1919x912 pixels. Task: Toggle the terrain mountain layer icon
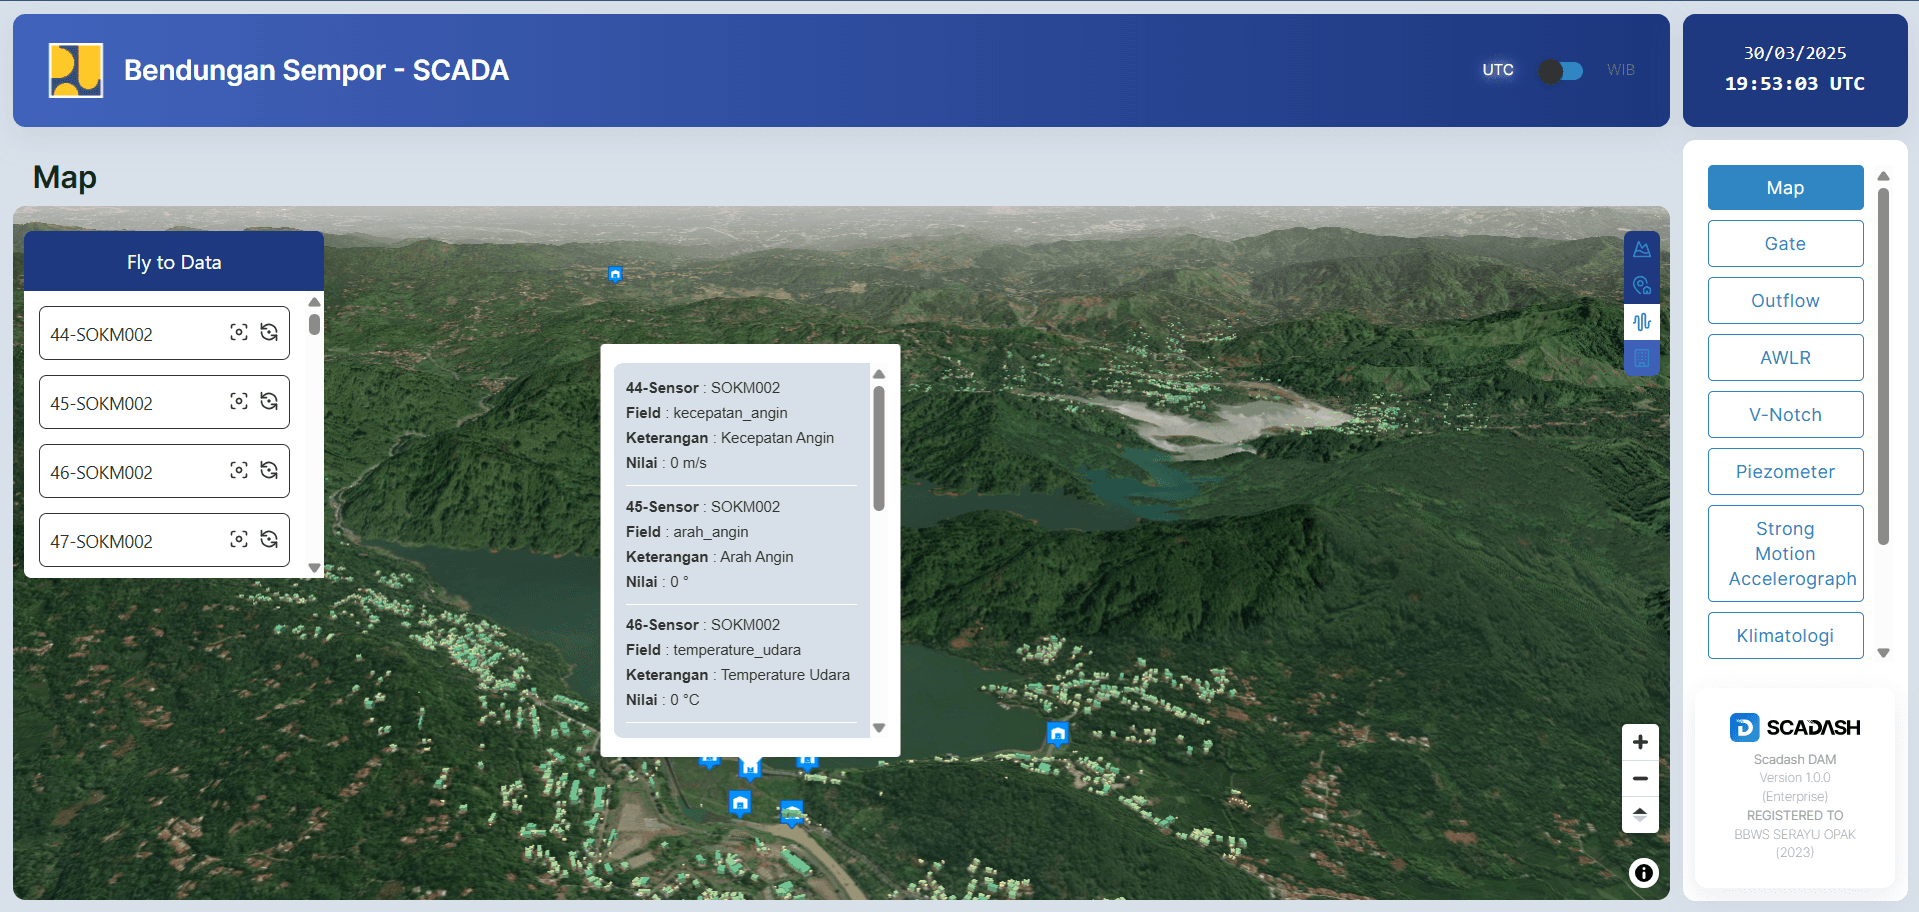[1641, 250]
